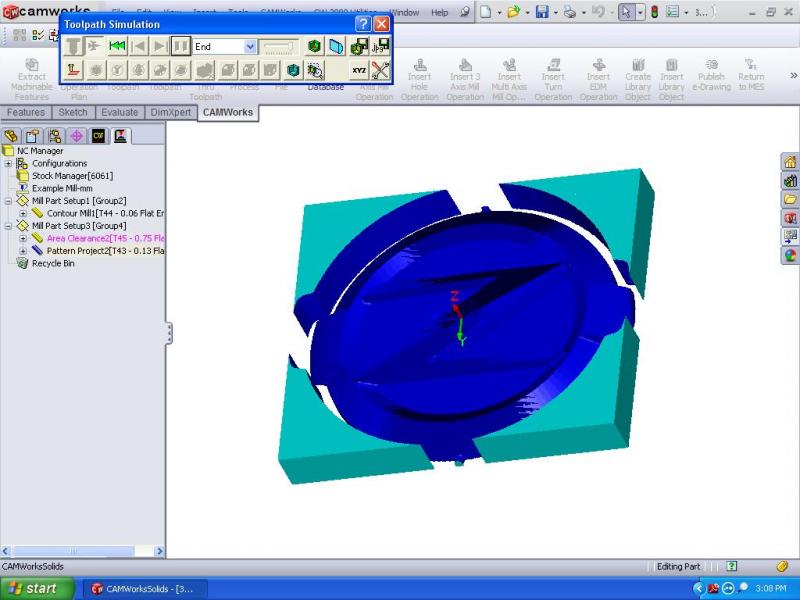This screenshot has height=600, width=800.
Task: Click the teal target part display icon
Action: (293, 70)
